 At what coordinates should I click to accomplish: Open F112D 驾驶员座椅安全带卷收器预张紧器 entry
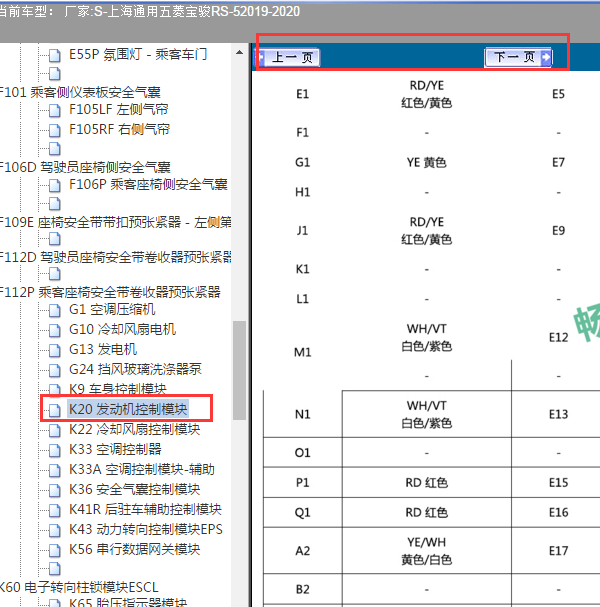click(116, 257)
